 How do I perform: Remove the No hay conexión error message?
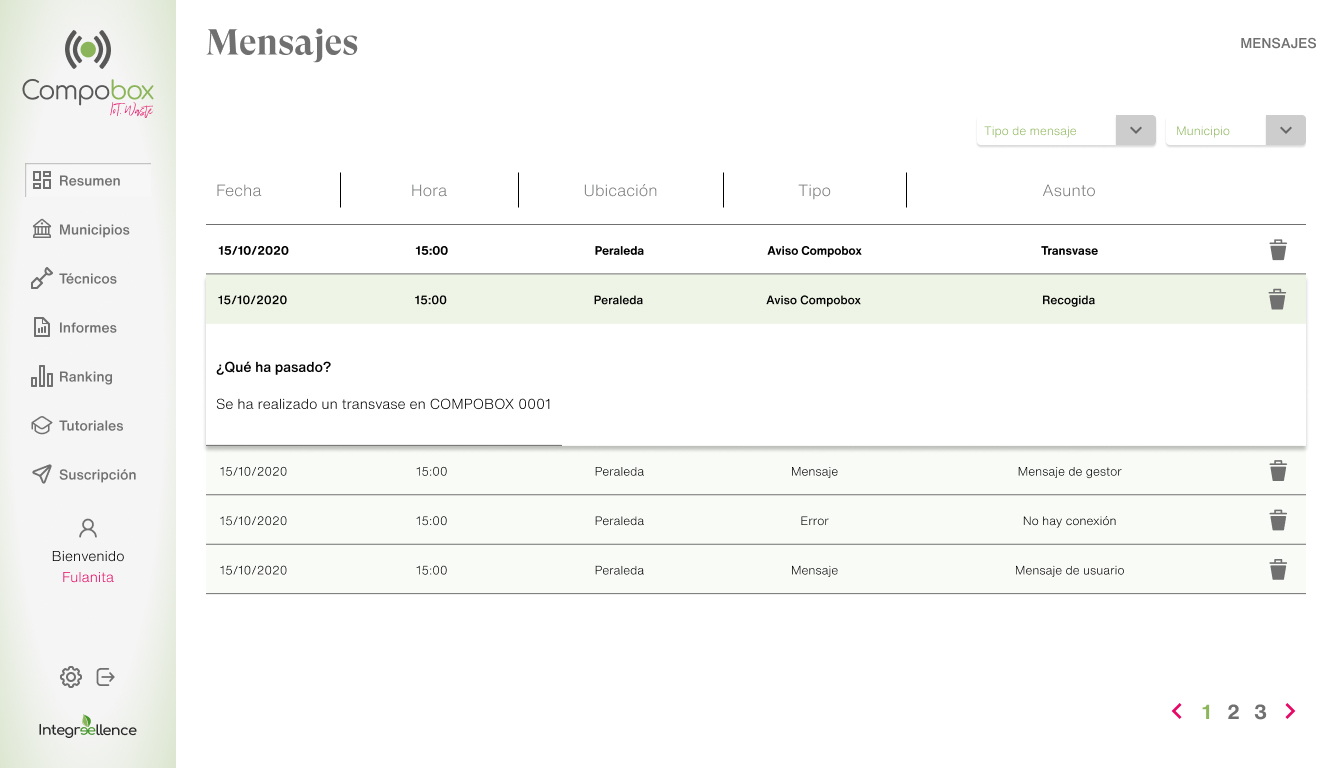pos(1277,520)
